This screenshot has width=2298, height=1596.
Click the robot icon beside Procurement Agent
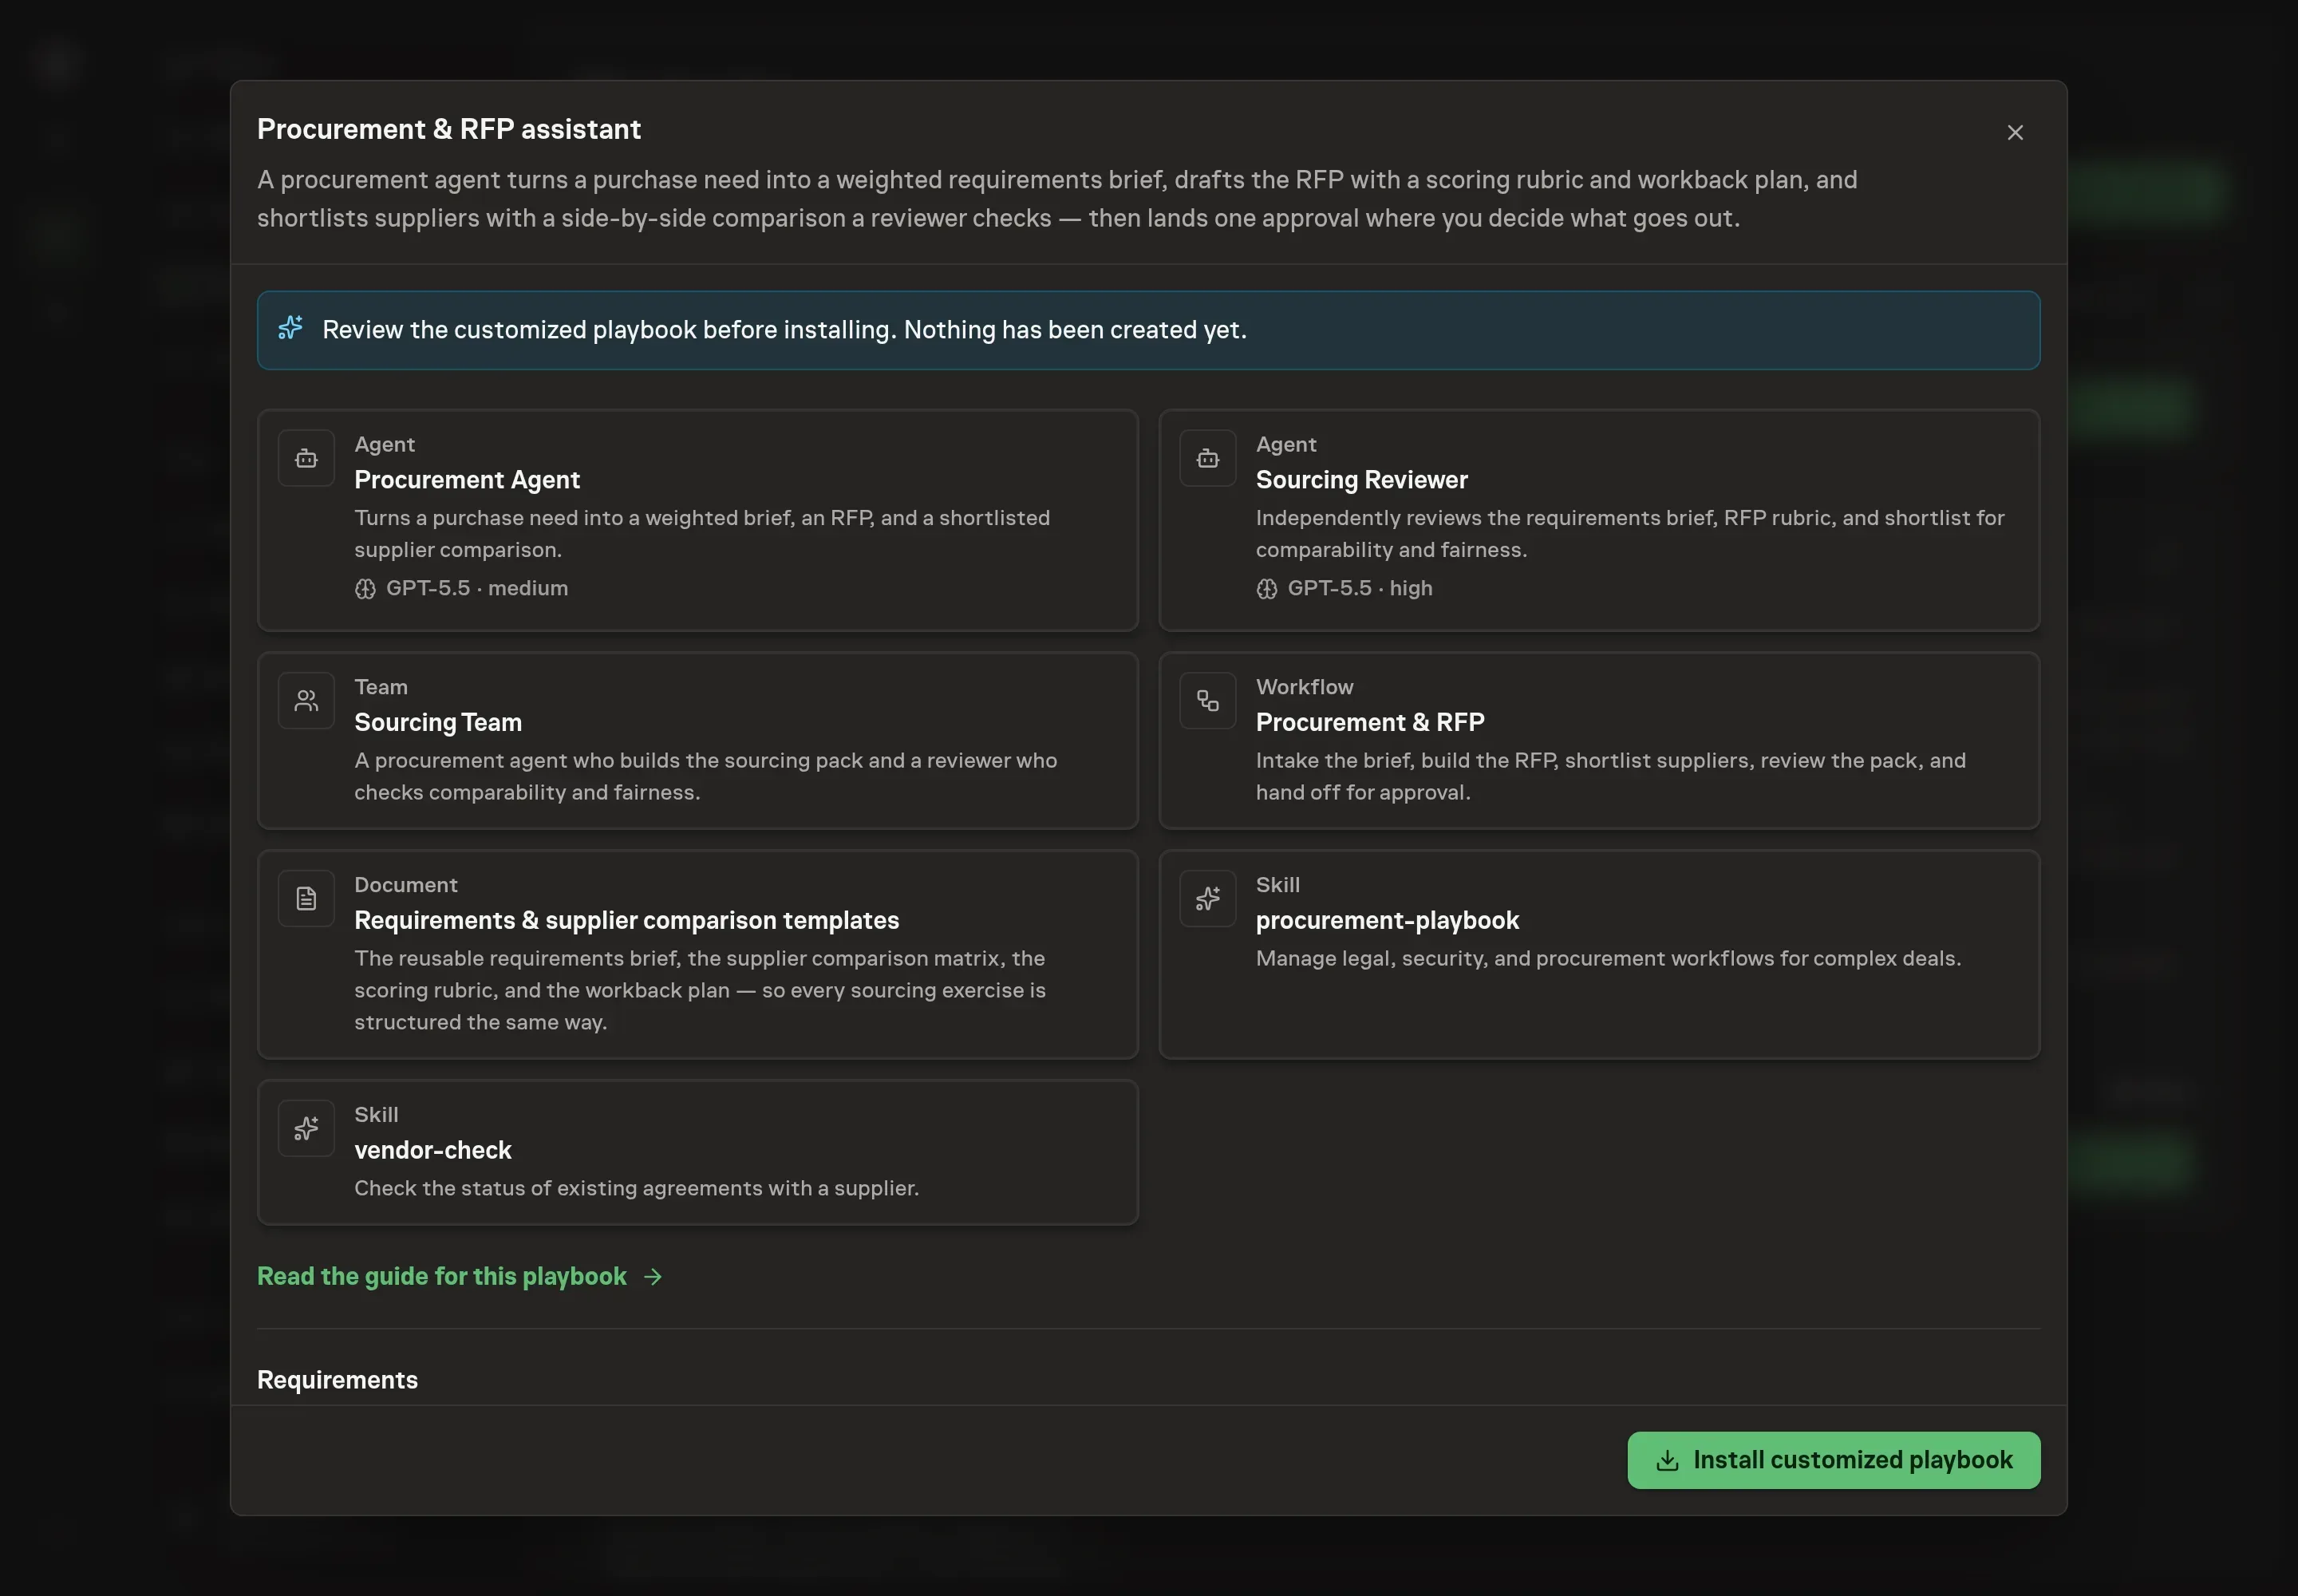306,458
